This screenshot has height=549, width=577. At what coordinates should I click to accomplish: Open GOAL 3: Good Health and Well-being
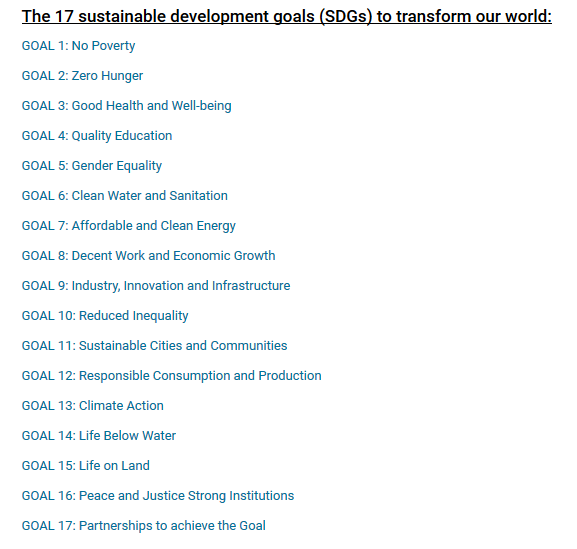[127, 106]
